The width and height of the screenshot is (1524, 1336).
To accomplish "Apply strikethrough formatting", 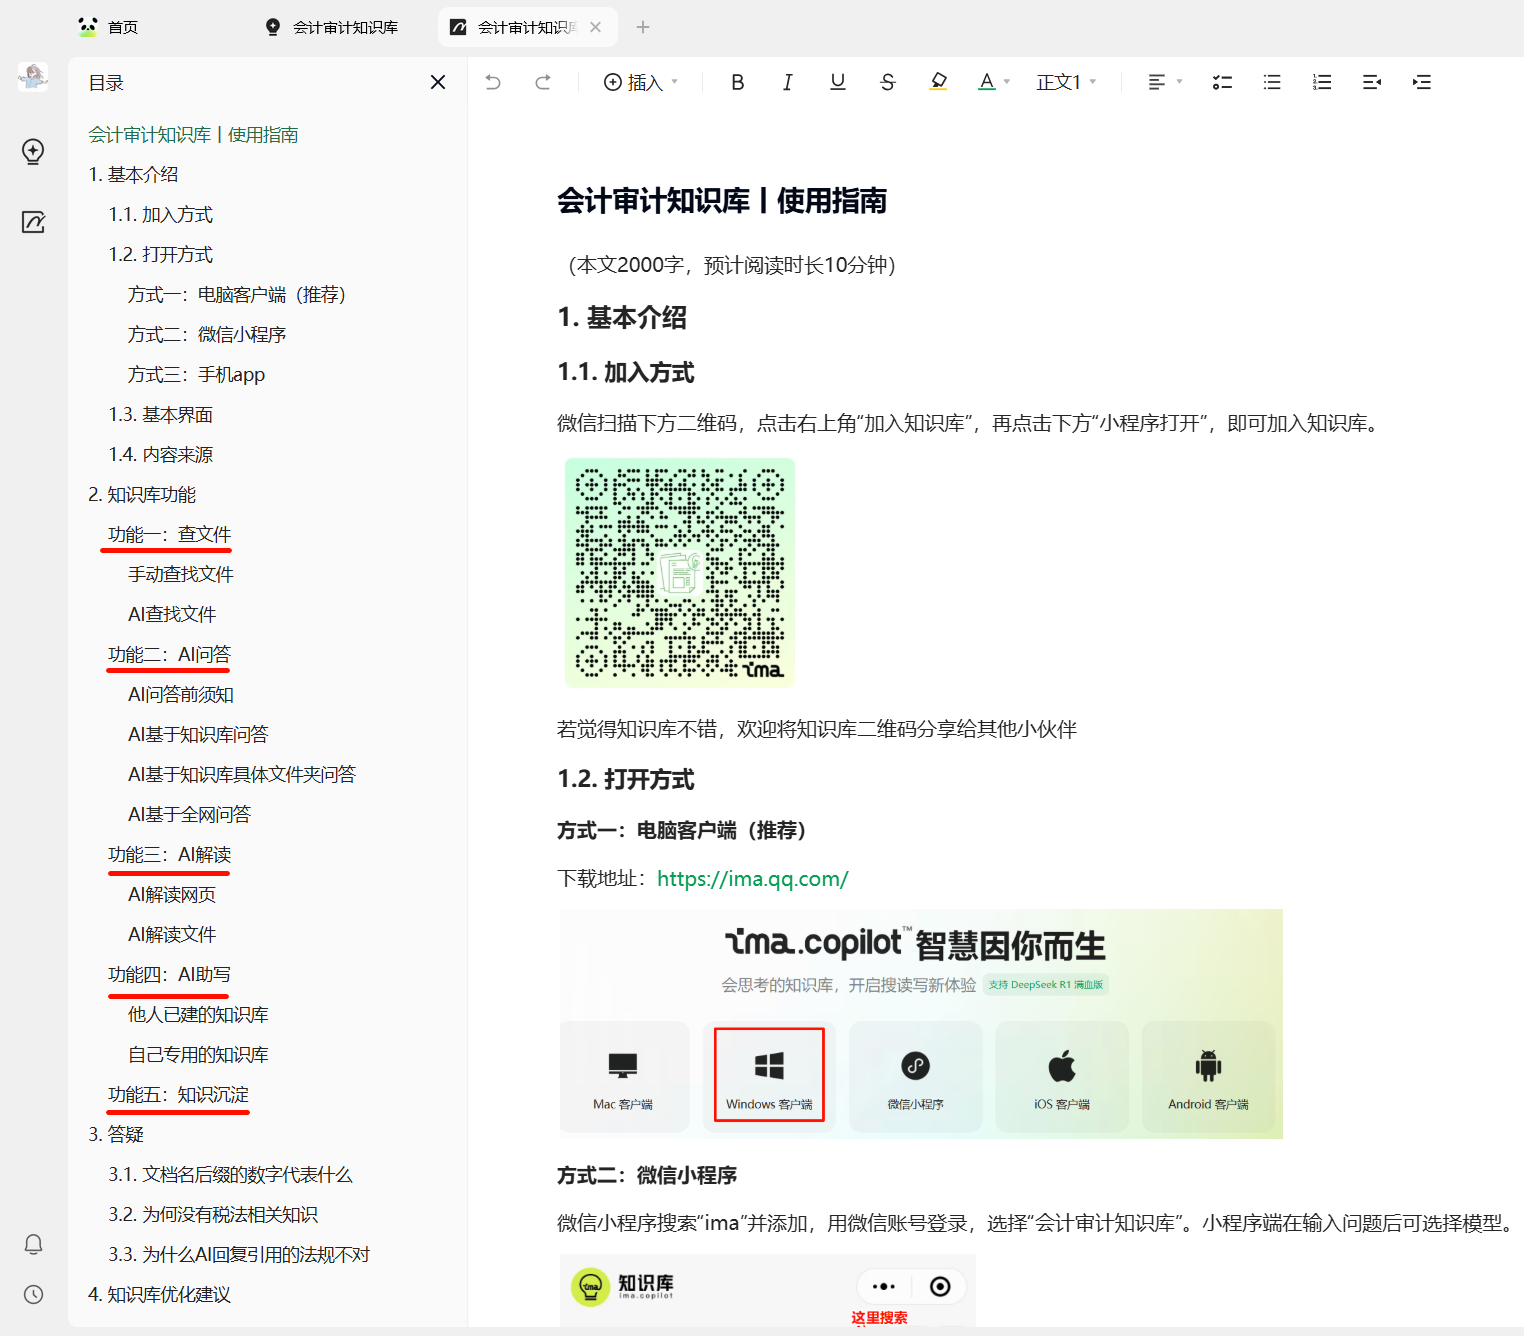I will [888, 82].
